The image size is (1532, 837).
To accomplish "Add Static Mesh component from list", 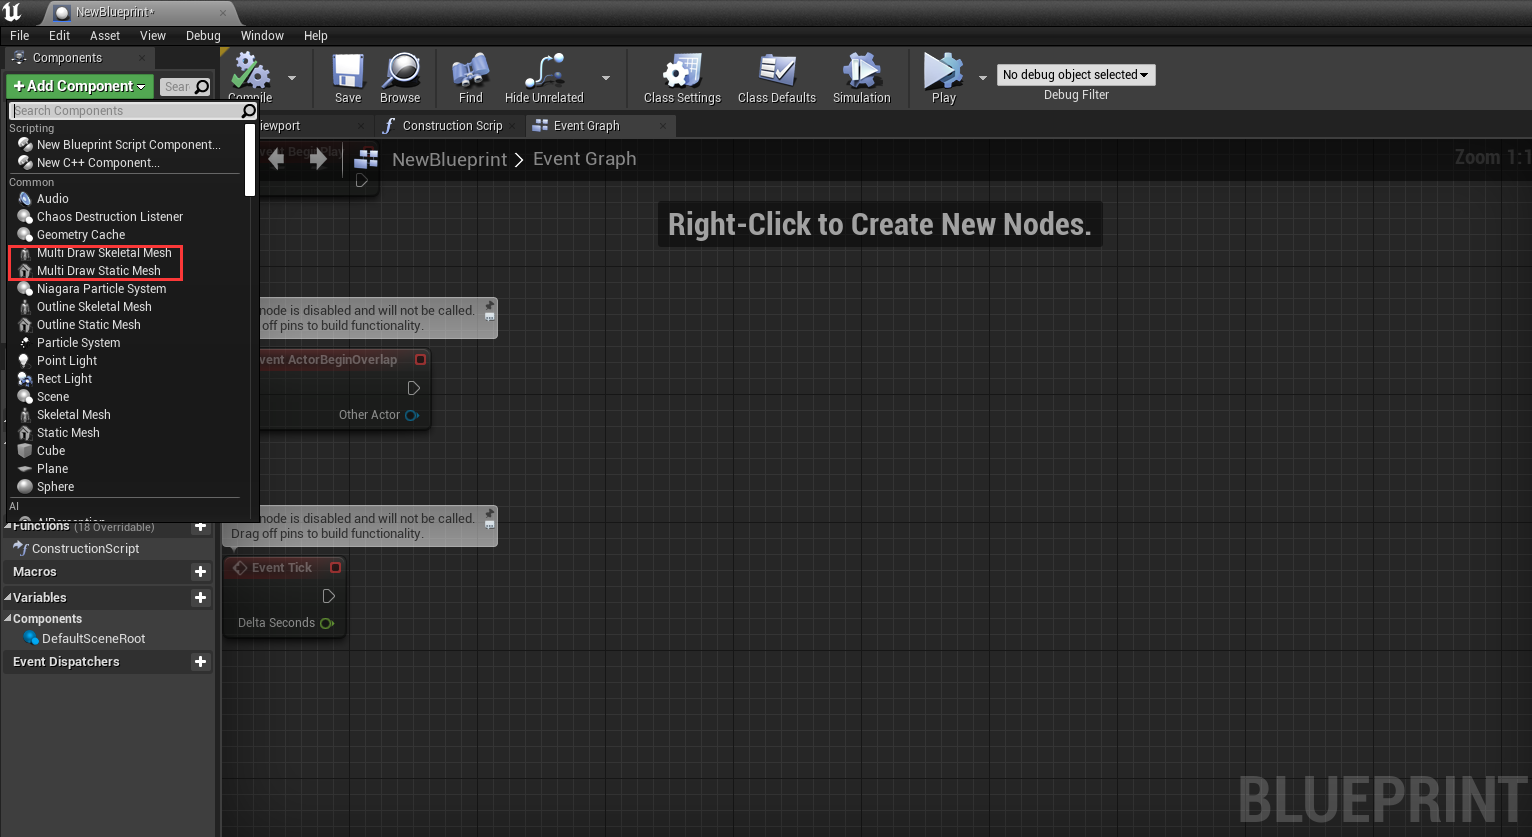I will (68, 433).
